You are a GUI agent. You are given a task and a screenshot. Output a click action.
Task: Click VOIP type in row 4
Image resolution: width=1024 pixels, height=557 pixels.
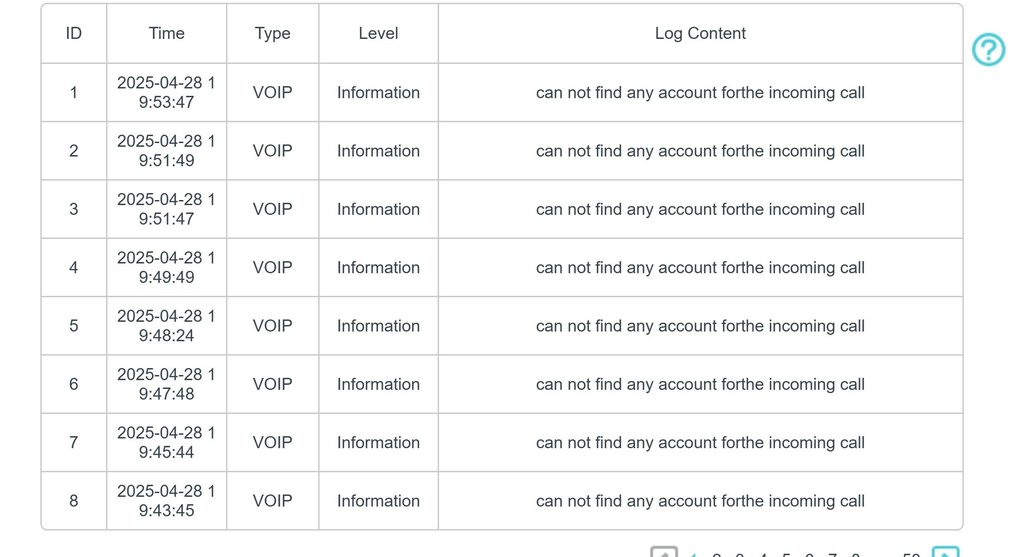coord(272,268)
